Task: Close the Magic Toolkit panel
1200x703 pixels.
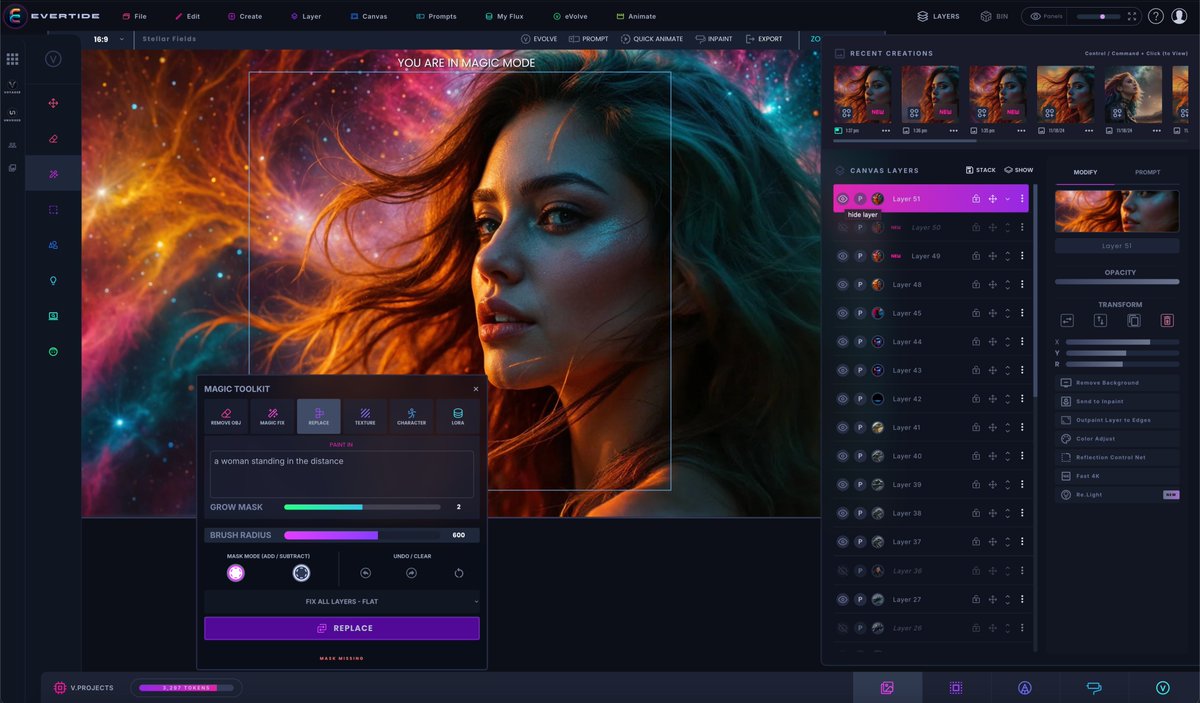Action: point(475,389)
